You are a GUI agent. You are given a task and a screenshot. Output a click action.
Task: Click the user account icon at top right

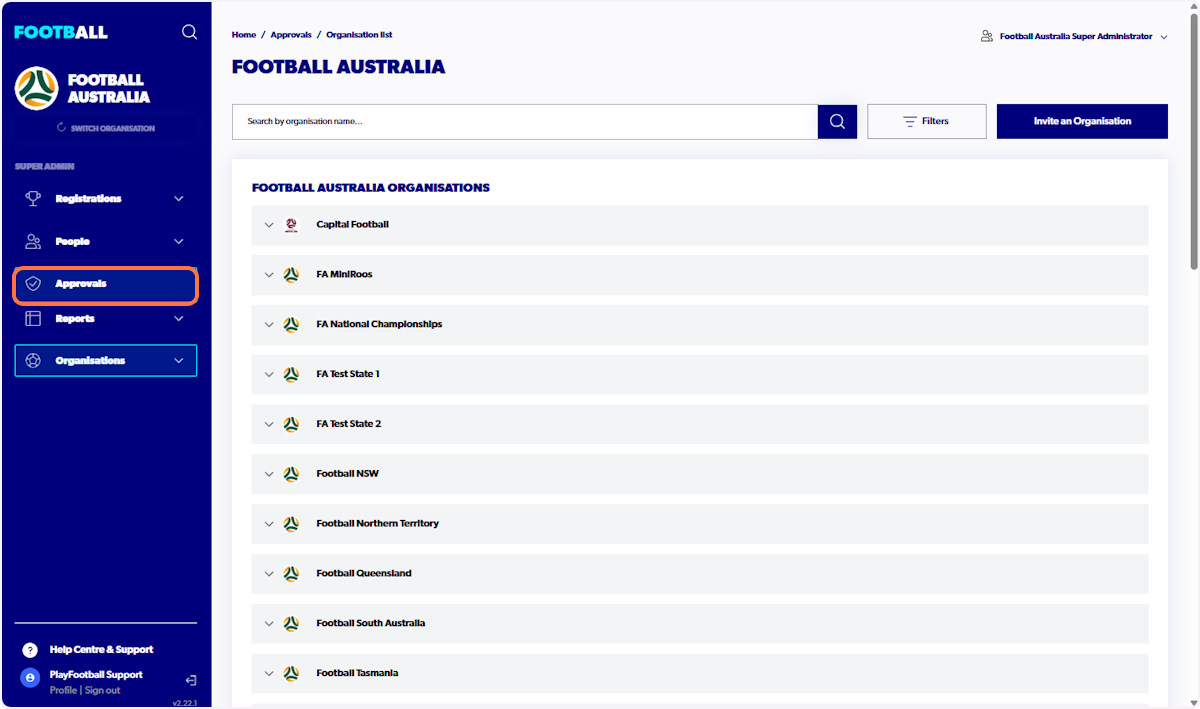click(x=987, y=36)
